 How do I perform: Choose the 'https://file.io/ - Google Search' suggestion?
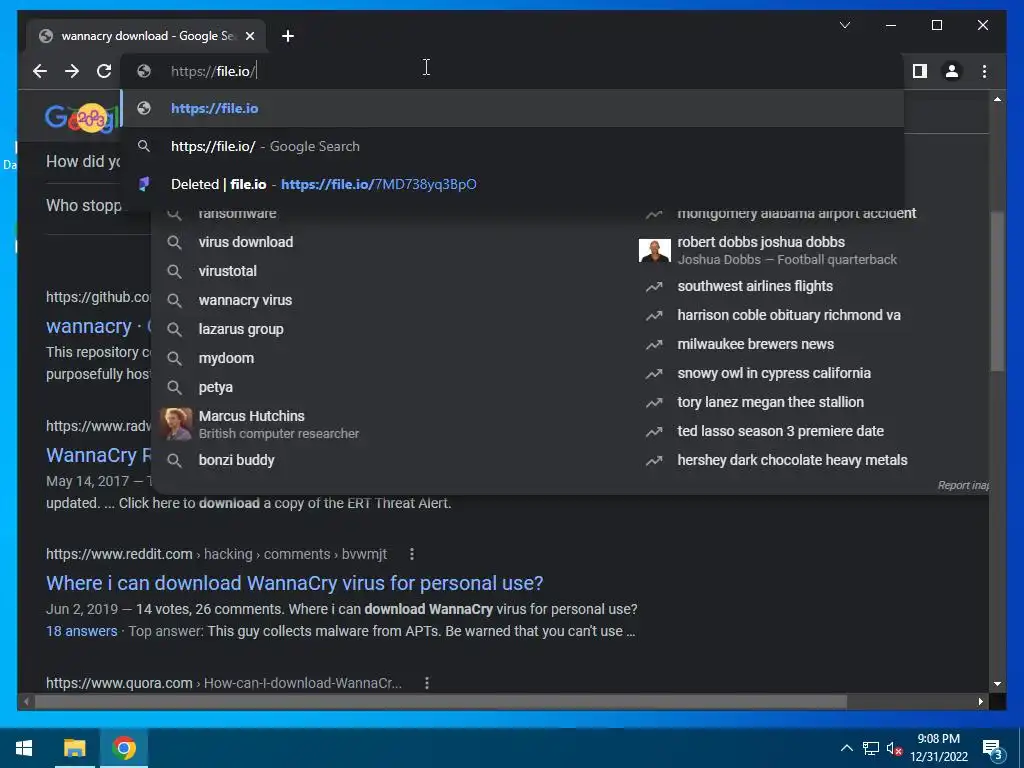[513, 146]
